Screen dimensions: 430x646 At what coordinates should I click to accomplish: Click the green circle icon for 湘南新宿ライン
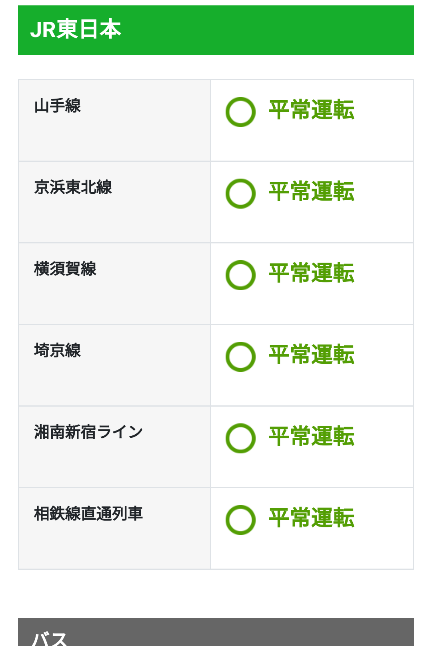pos(241,438)
